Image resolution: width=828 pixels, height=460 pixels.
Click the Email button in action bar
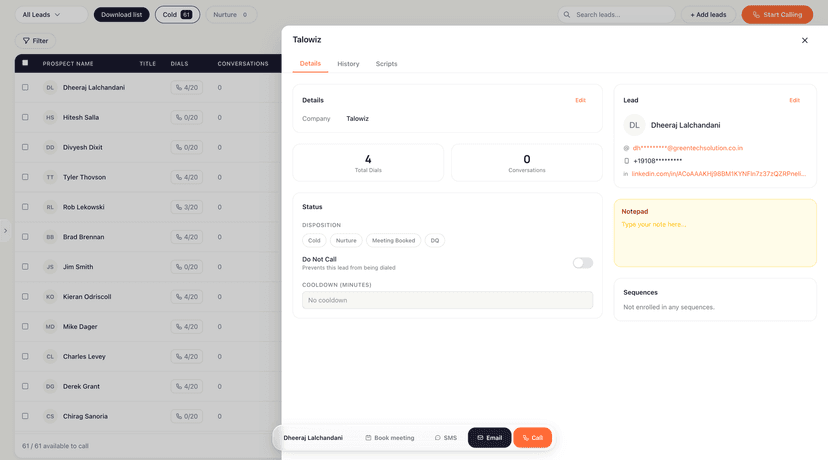tap(489, 438)
